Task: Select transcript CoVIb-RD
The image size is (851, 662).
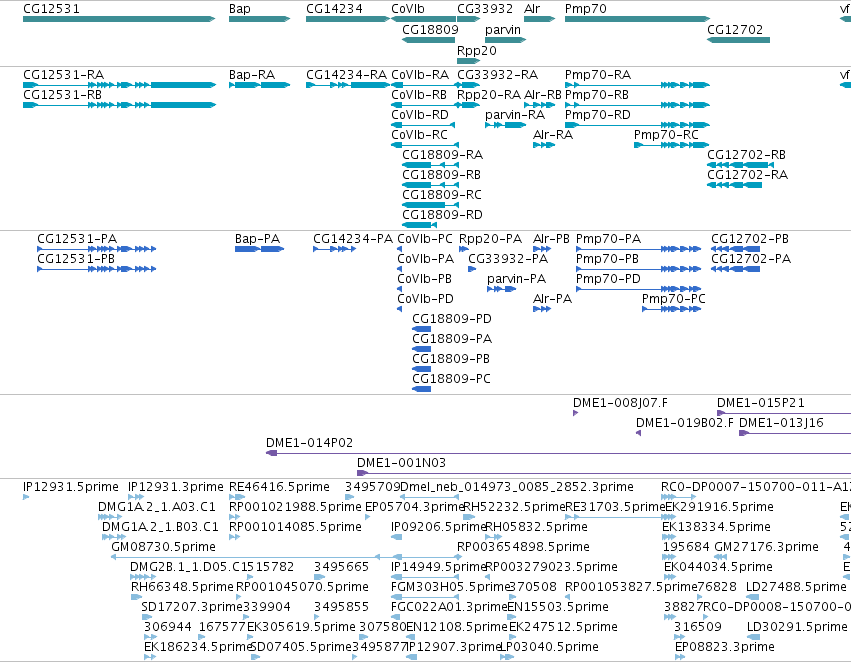Action: [x=423, y=125]
